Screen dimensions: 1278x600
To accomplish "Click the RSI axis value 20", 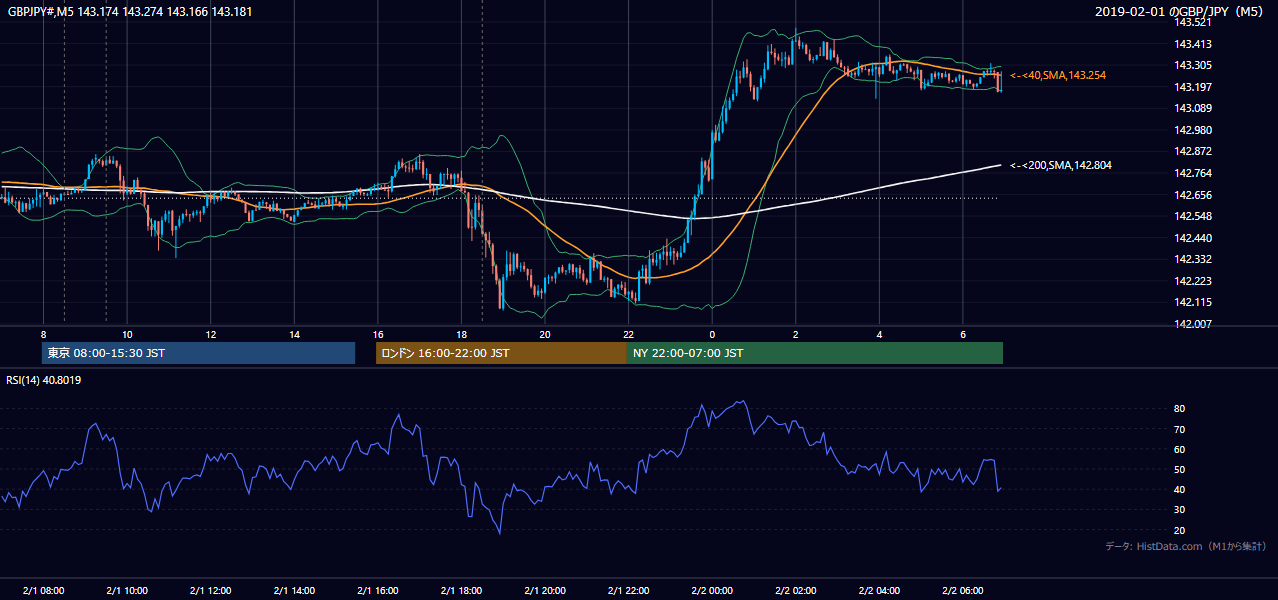I will [x=1180, y=530].
